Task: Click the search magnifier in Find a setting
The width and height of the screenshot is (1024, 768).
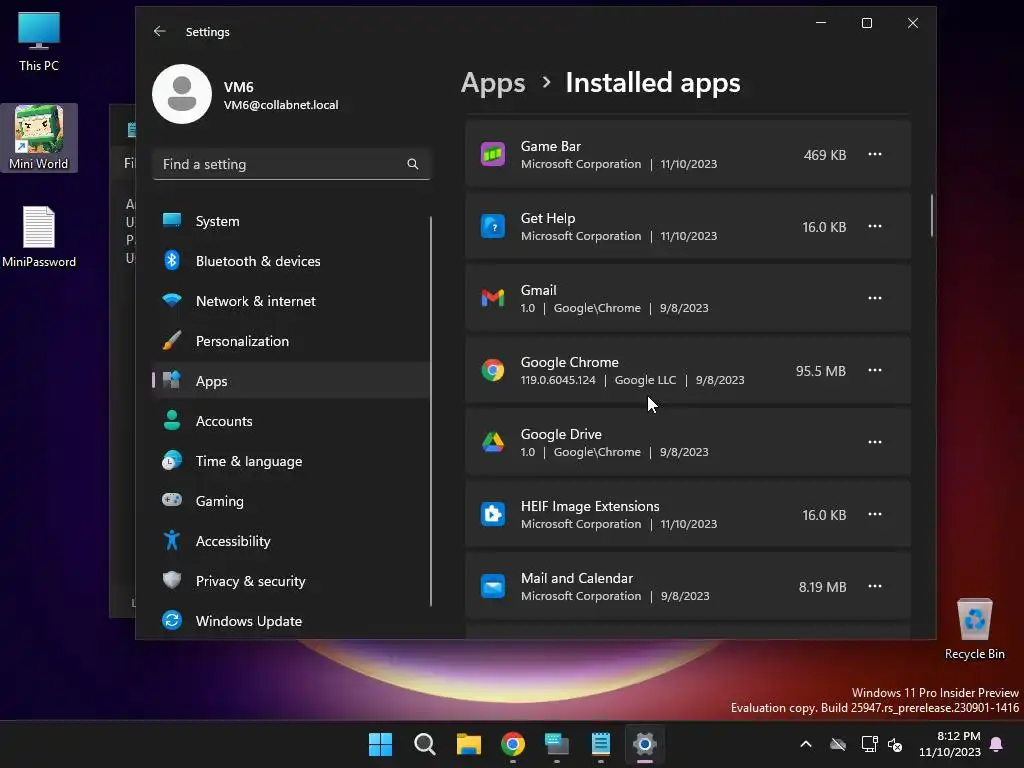Action: click(413, 164)
